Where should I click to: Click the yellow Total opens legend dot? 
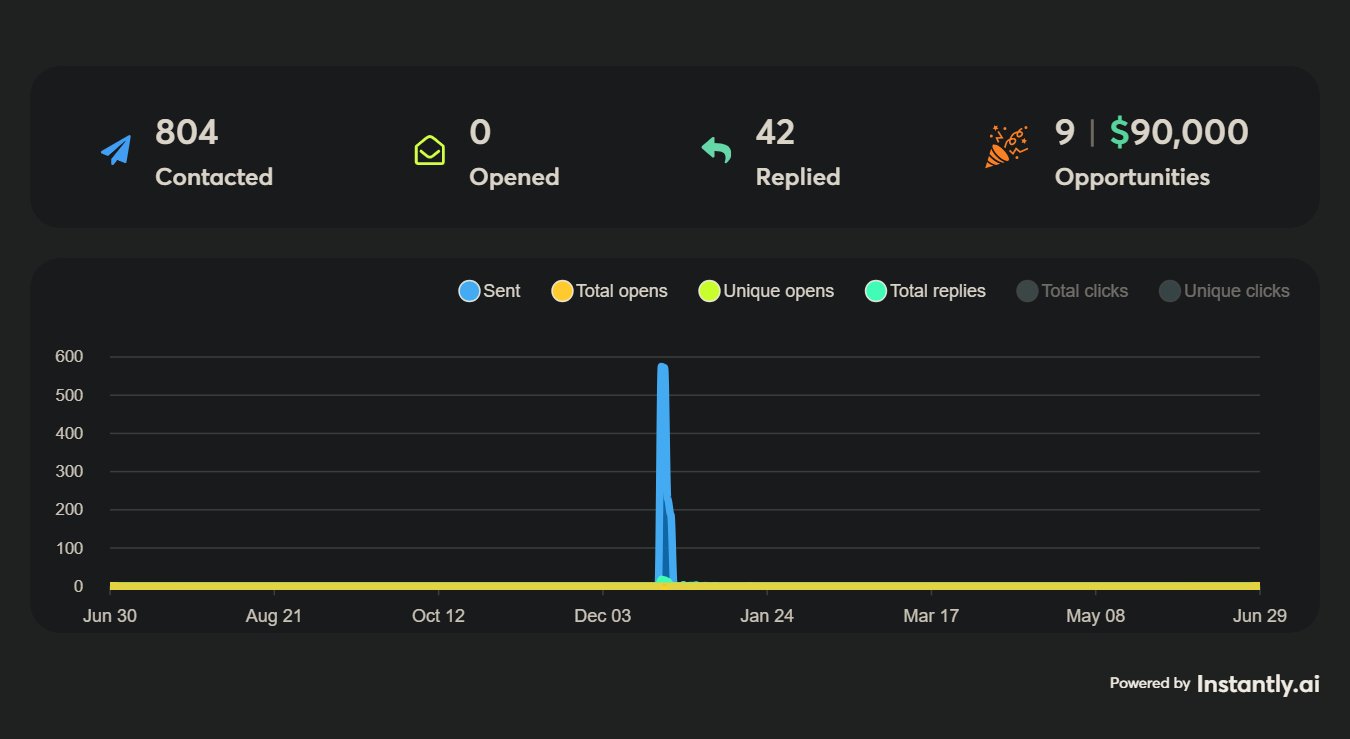coord(562,291)
